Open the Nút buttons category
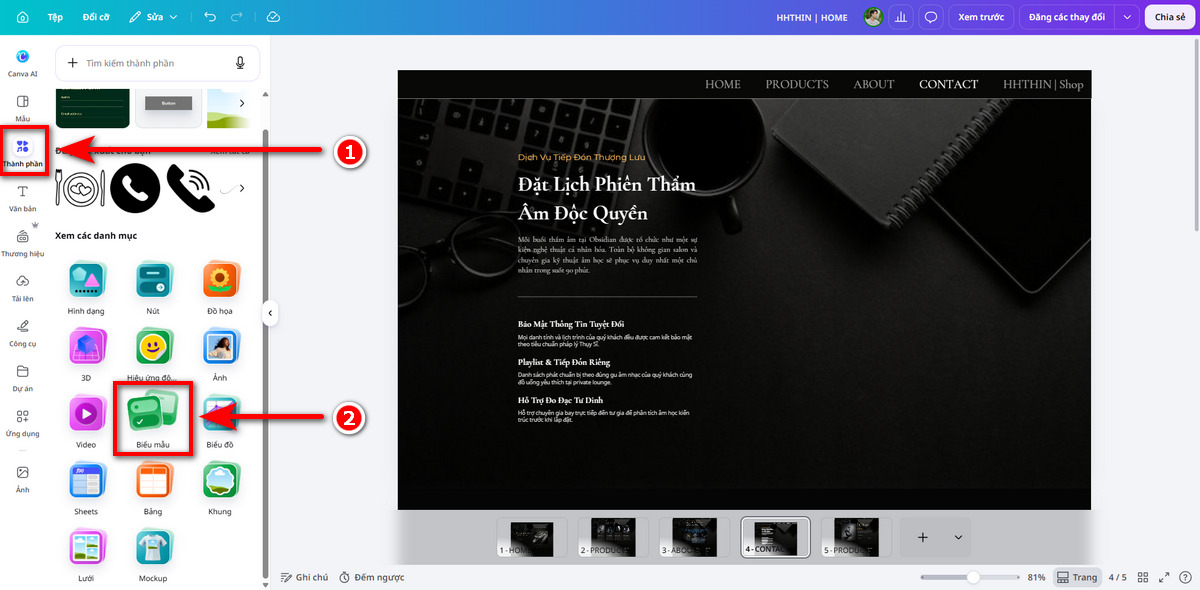Viewport: 1200px width, 590px height. click(x=152, y=289)
